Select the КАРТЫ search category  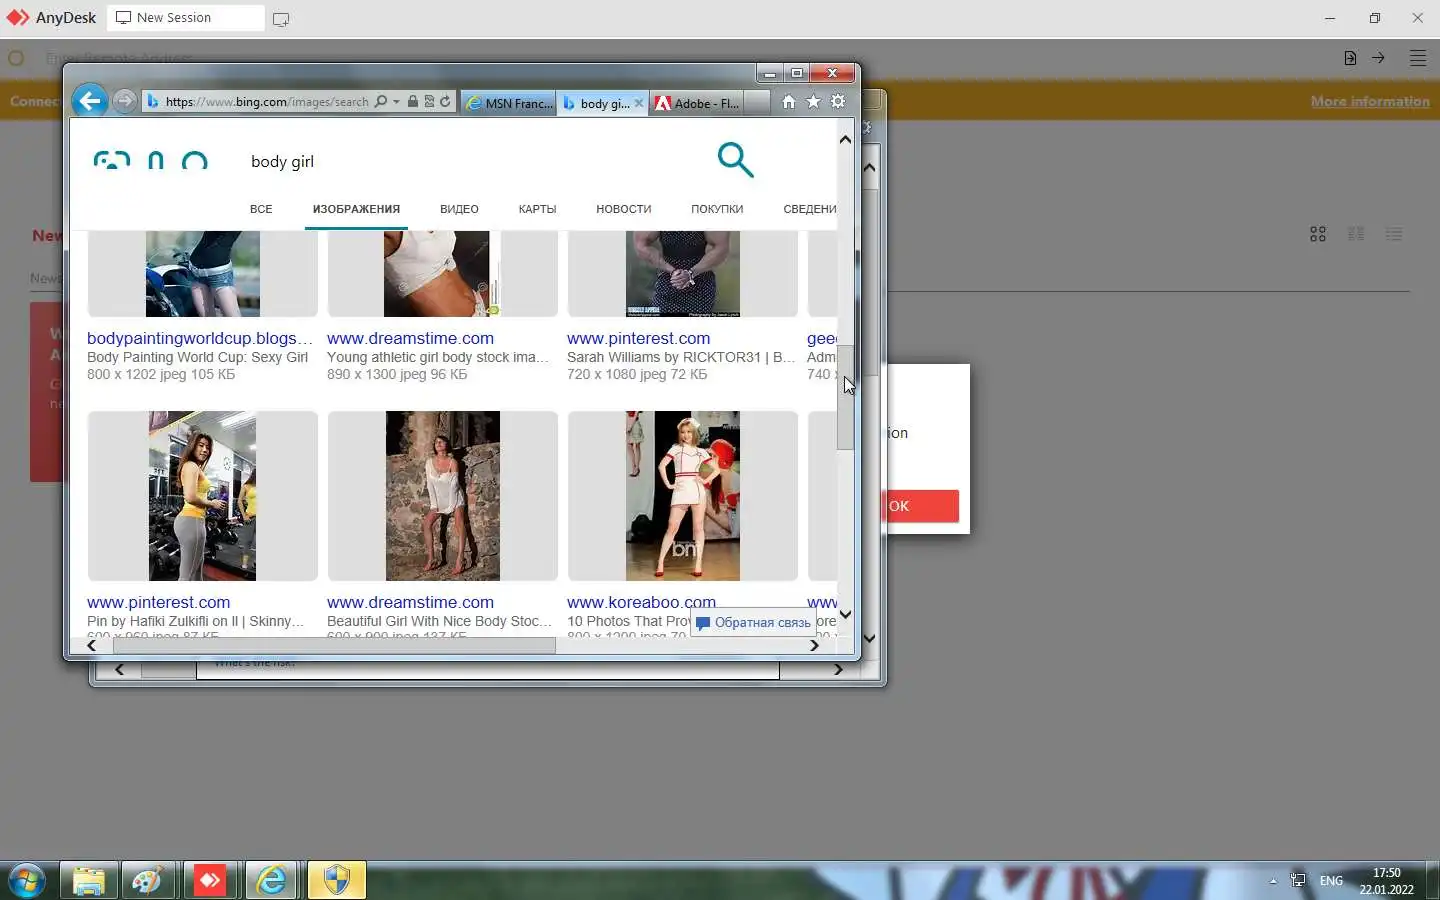[537, 209]
